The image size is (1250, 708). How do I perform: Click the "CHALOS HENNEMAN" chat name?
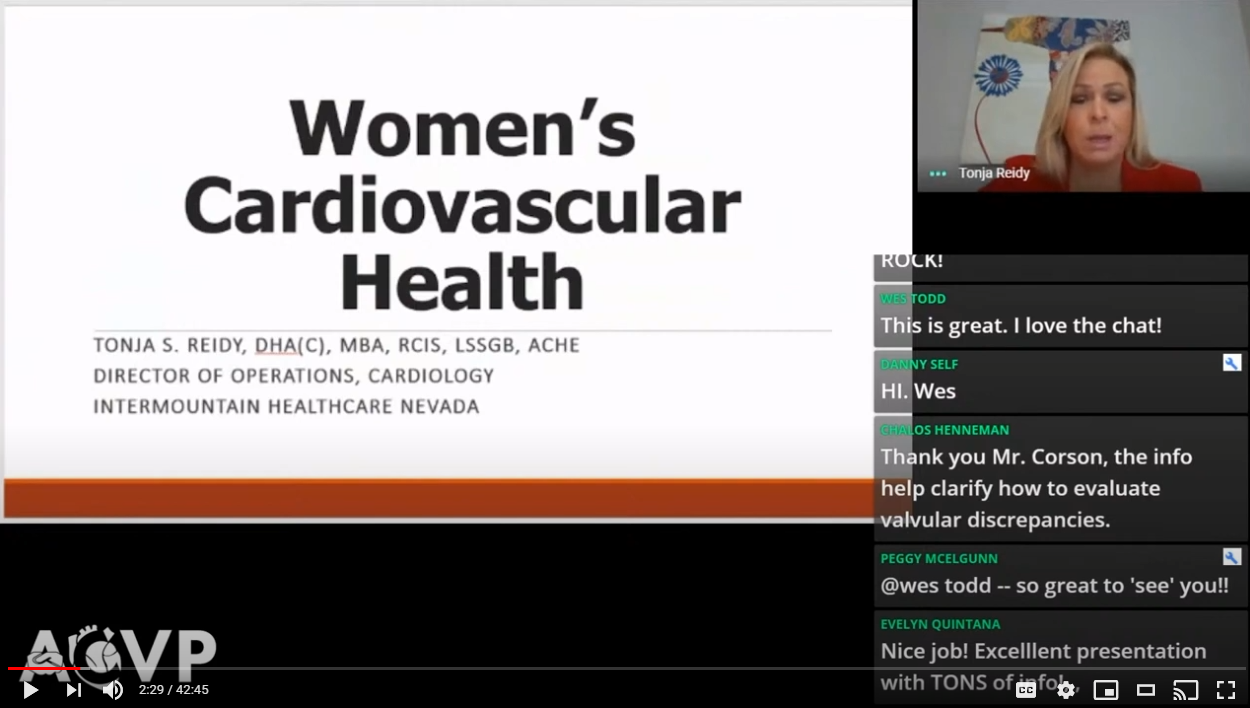(x=945, y=430)
